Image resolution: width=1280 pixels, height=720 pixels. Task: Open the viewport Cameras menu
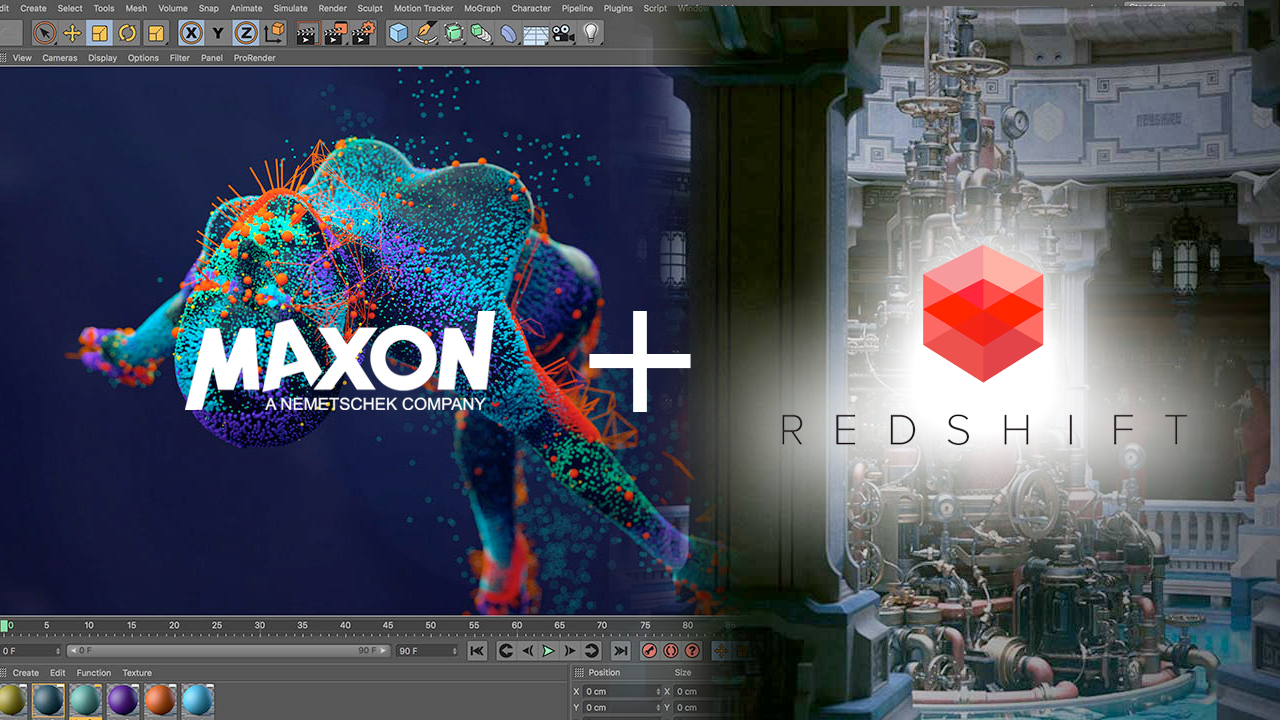coord(60,58)
